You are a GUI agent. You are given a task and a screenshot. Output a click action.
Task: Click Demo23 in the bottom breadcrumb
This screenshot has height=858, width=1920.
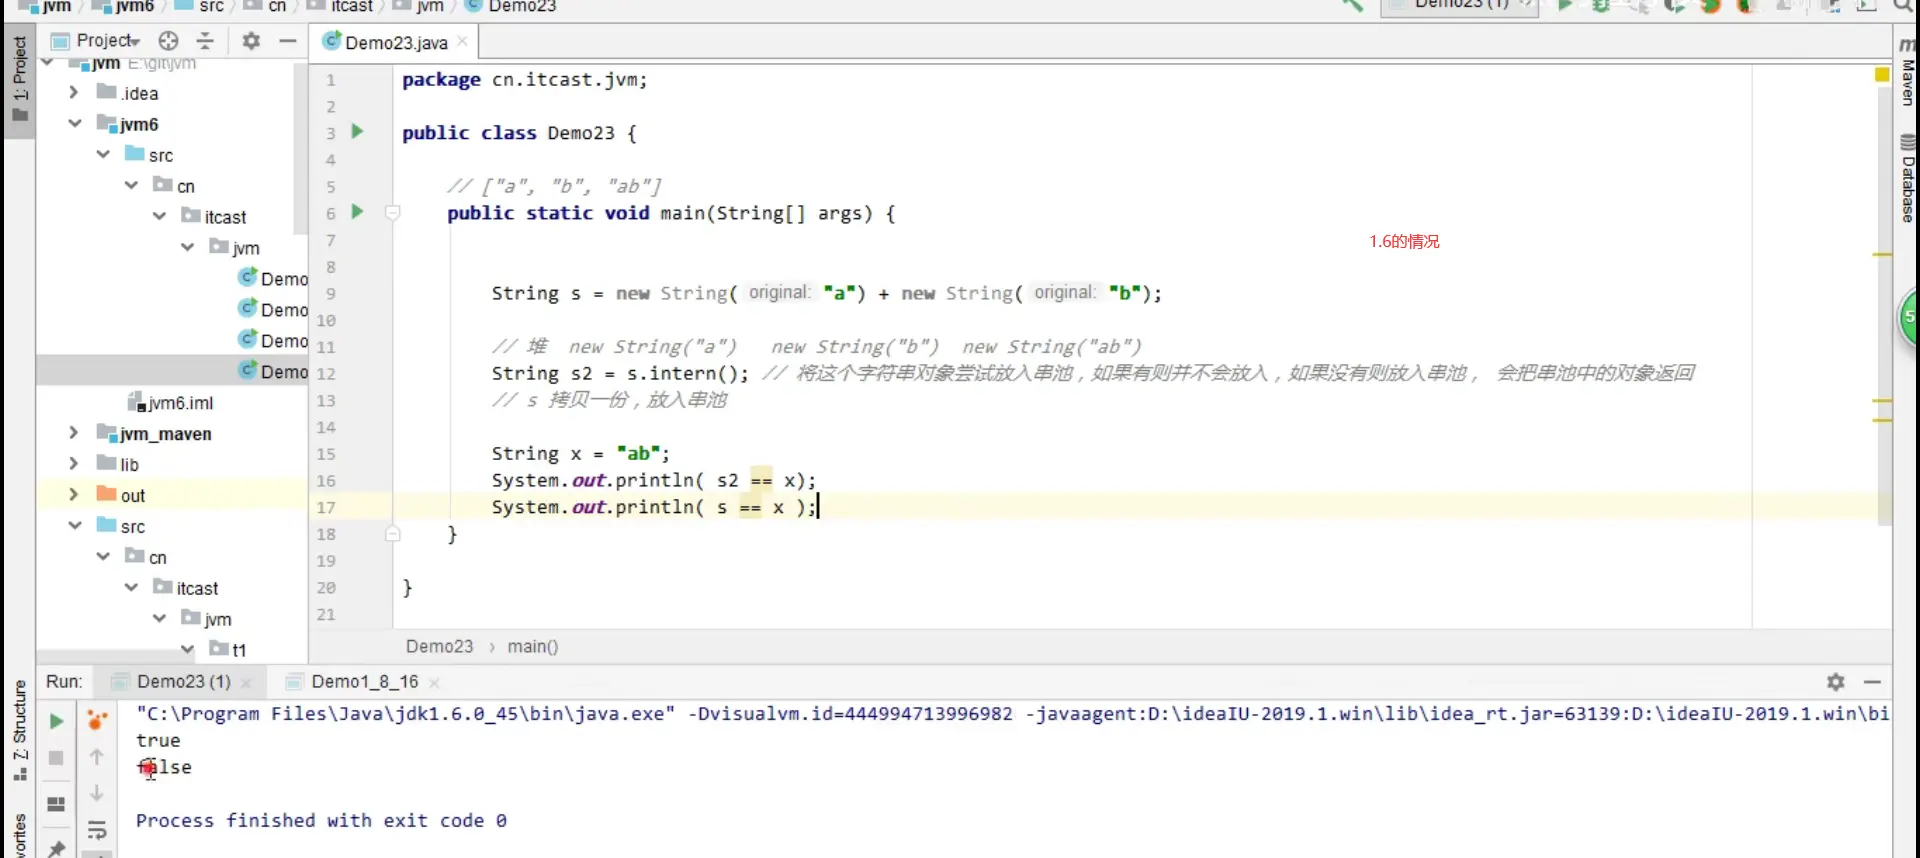[x=439, y=647]
